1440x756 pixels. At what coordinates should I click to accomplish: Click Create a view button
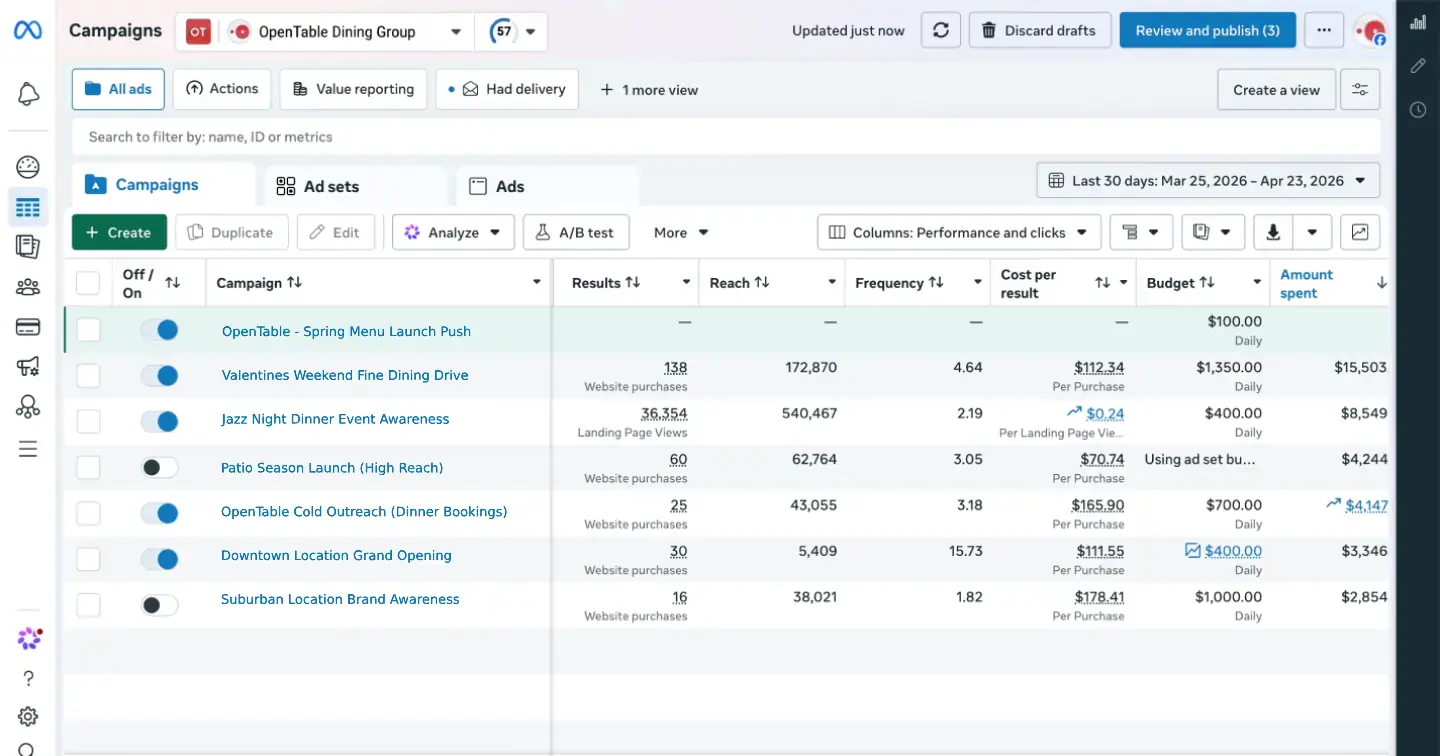[1275, 90]
